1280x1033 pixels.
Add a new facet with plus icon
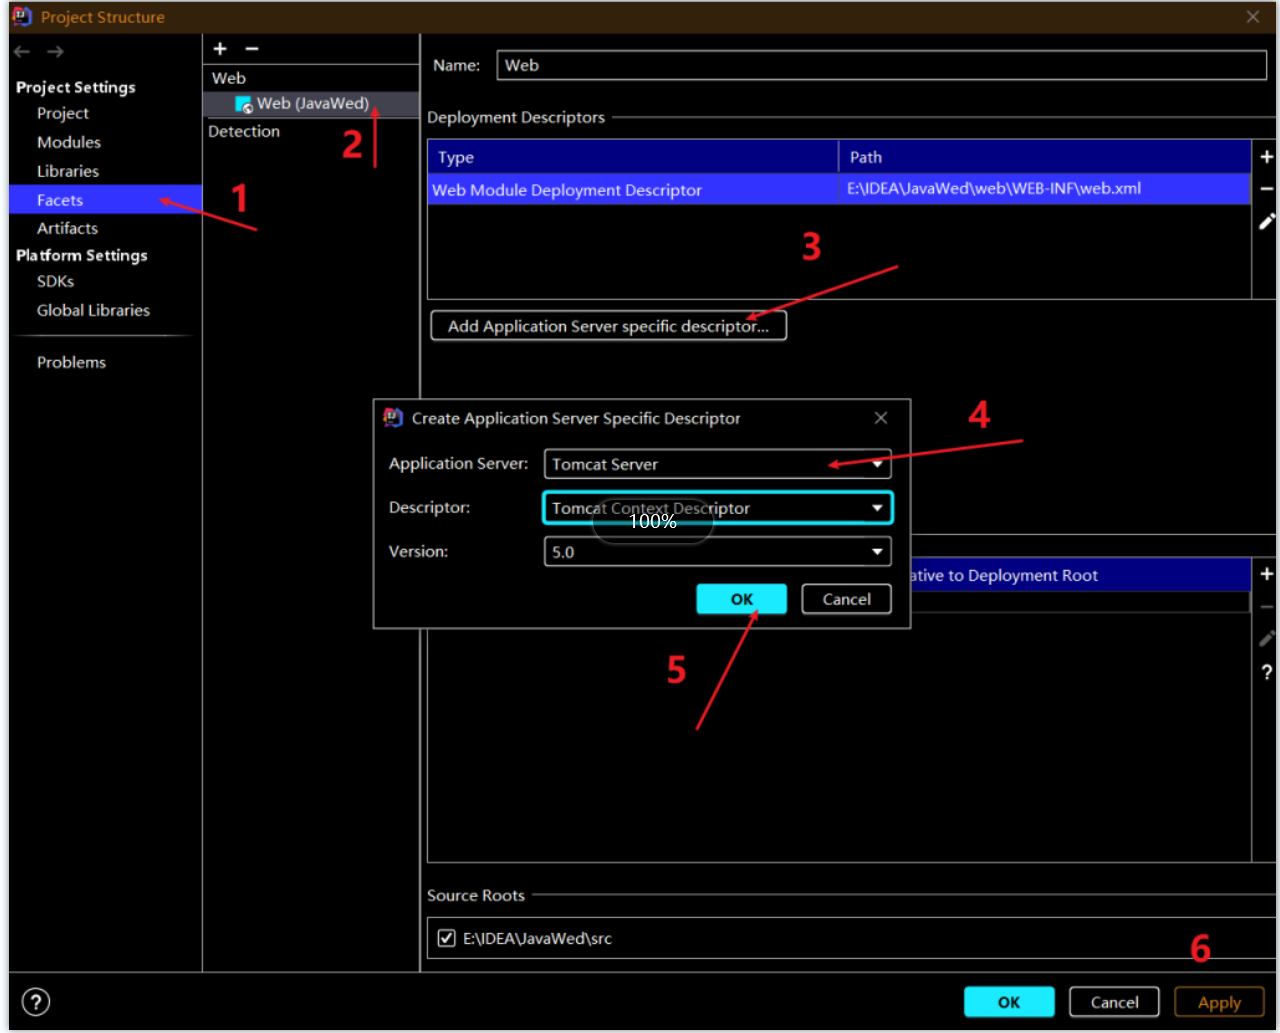[x=221, y=49]
